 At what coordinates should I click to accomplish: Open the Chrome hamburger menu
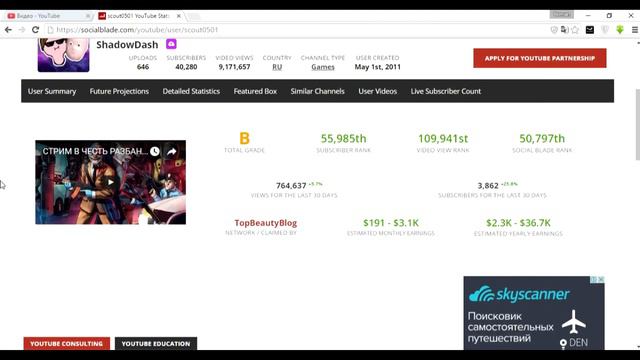(x=635, y=30)
